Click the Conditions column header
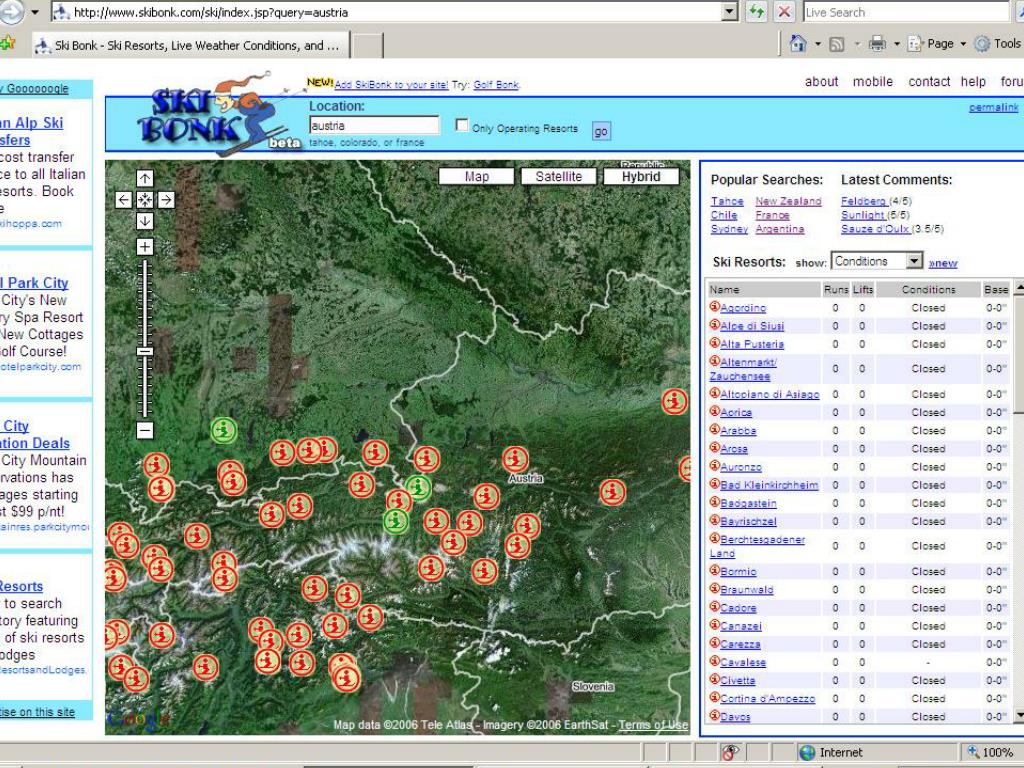 (x=928, y=289)
